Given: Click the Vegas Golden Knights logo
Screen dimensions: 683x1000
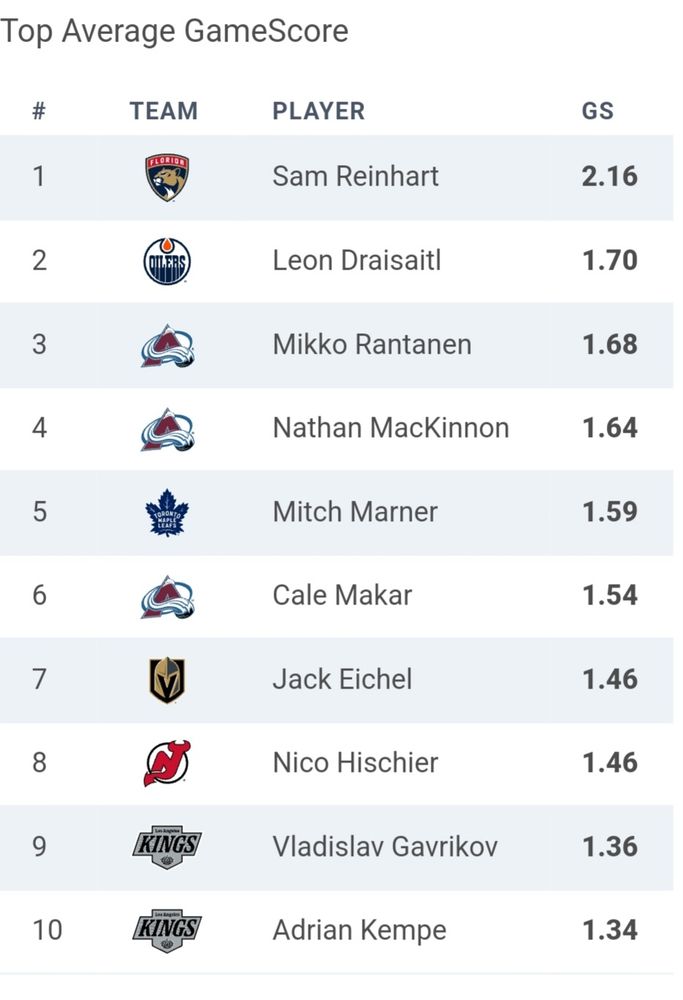Looking at the screenshot, I should 167,680.
